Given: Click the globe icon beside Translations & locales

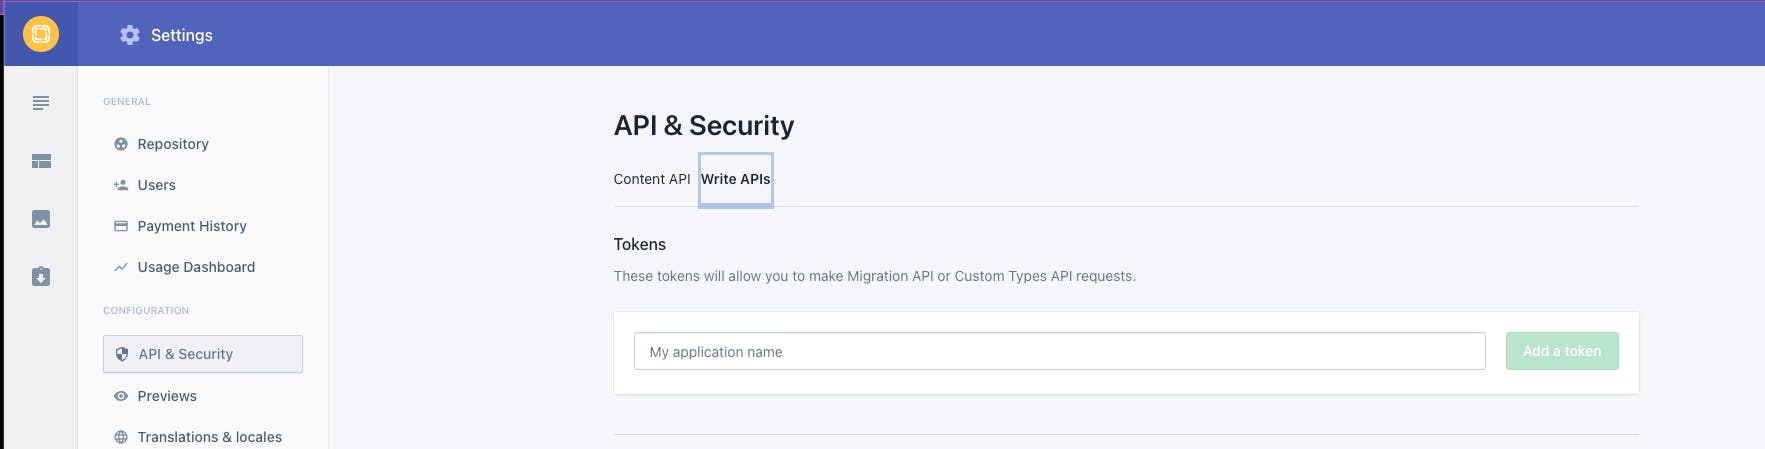Looking at the screenshot, I should coord(121,437).
